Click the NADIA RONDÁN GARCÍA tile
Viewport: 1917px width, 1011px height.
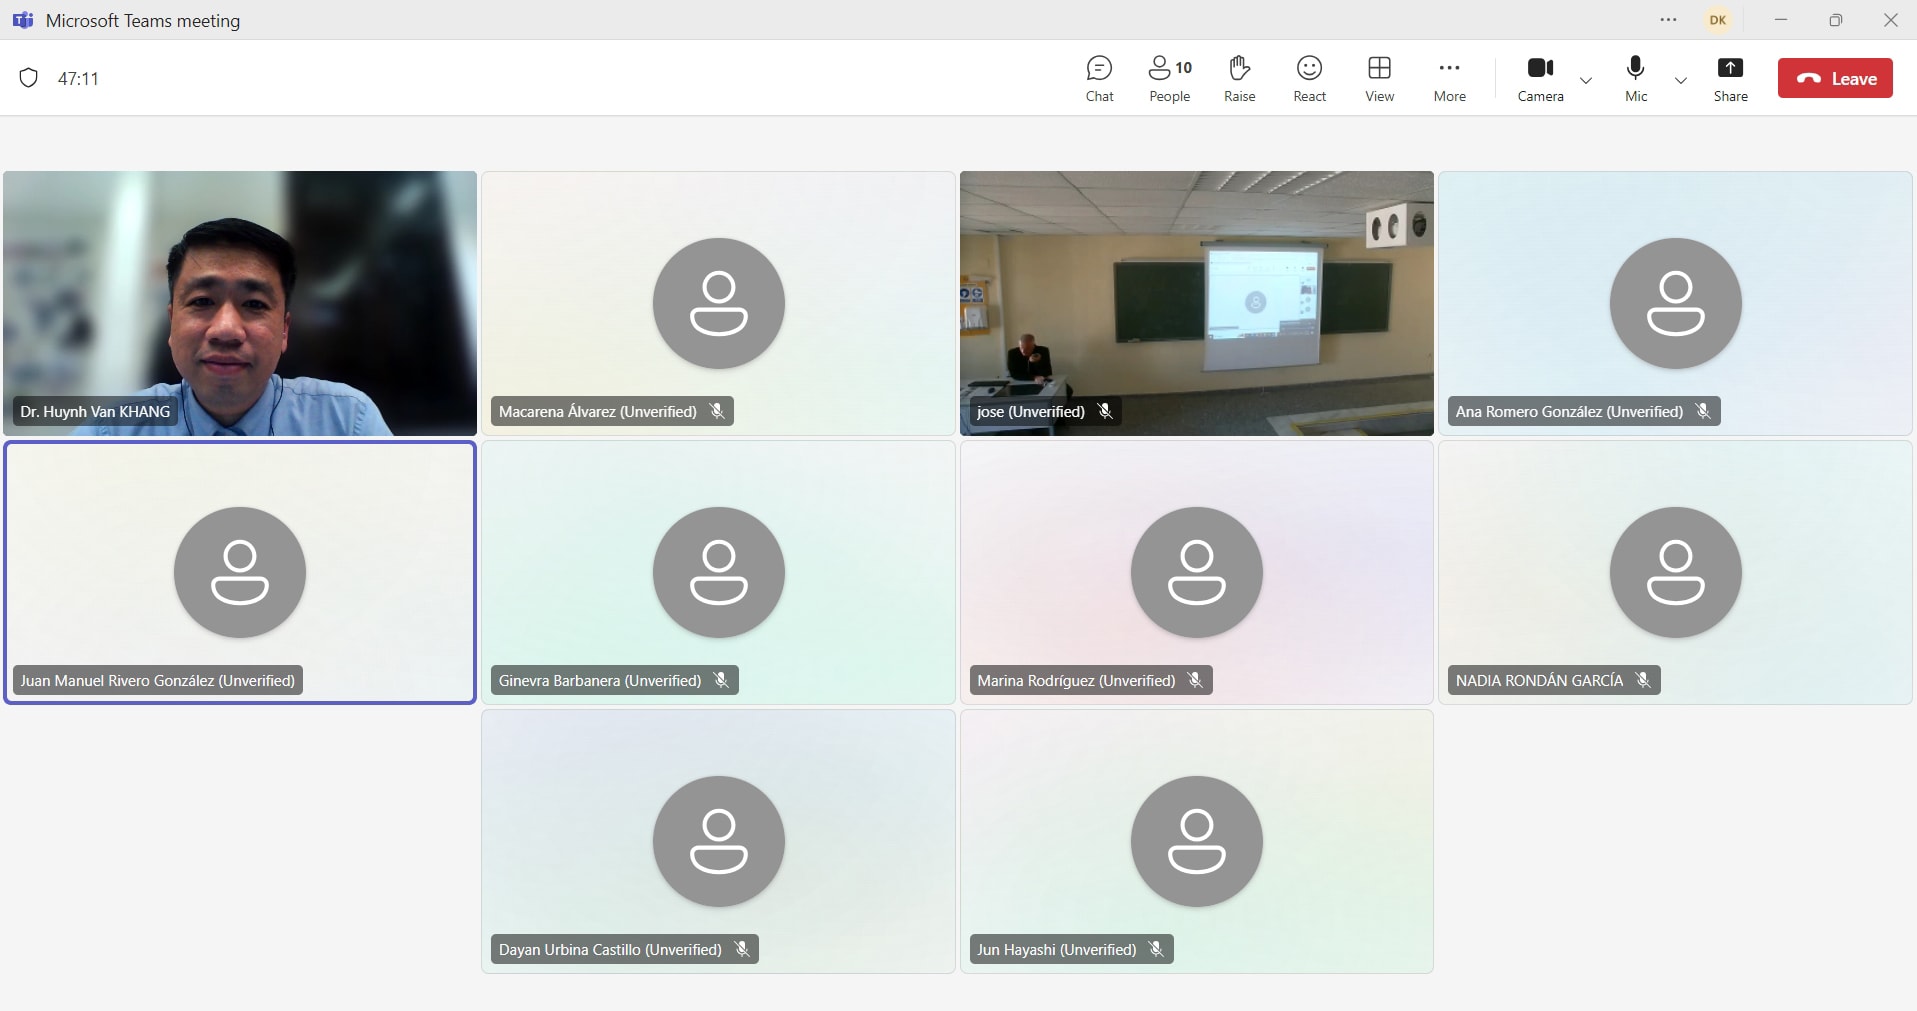[1675, 572]
